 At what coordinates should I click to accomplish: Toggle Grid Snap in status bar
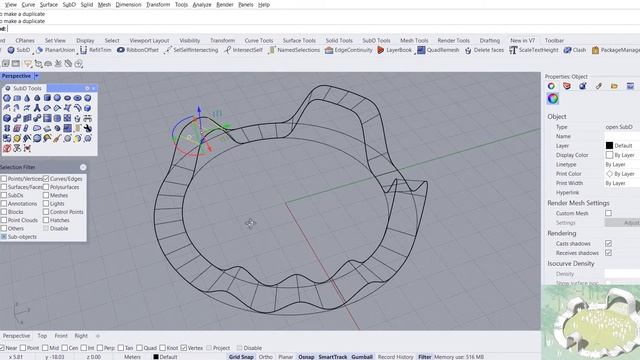(x=241, y=357)
